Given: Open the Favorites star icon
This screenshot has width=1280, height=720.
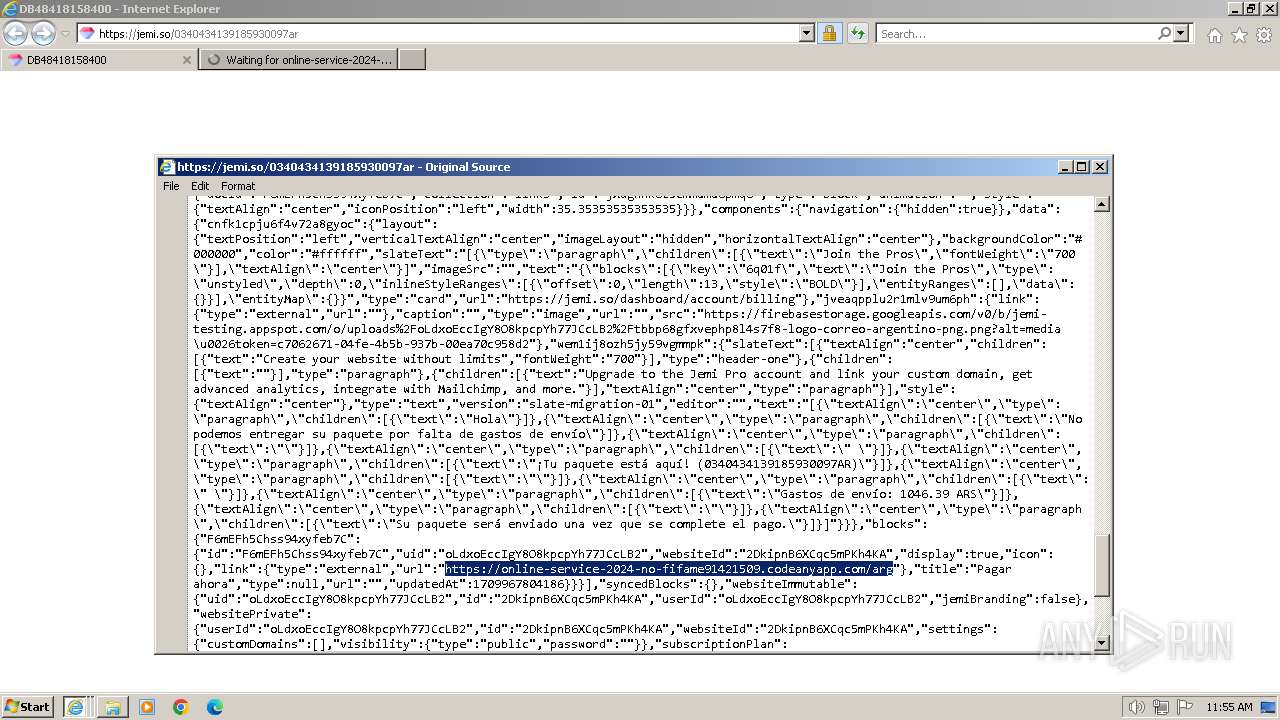Looking at the screenshot, I should 1239,35.
